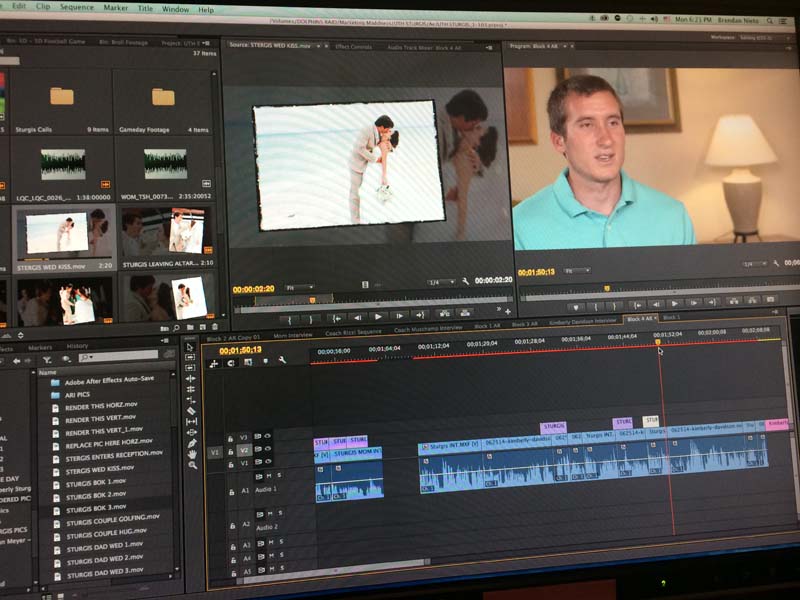Step forward one frame in Source monitor
The height and width of the screenshot is (600, 800).
coord(399,316)
